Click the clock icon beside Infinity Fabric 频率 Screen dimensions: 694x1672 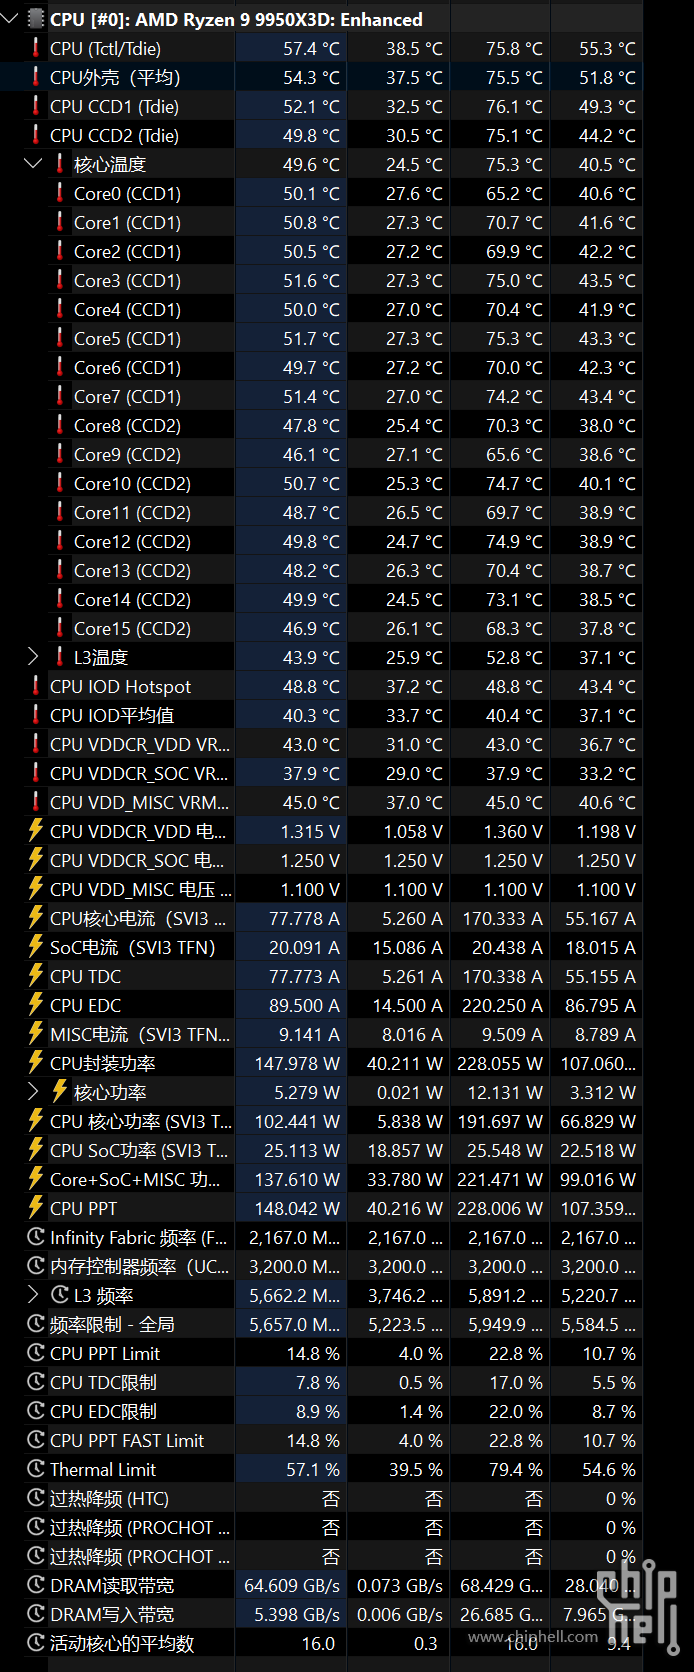(x=36, y=1237)
